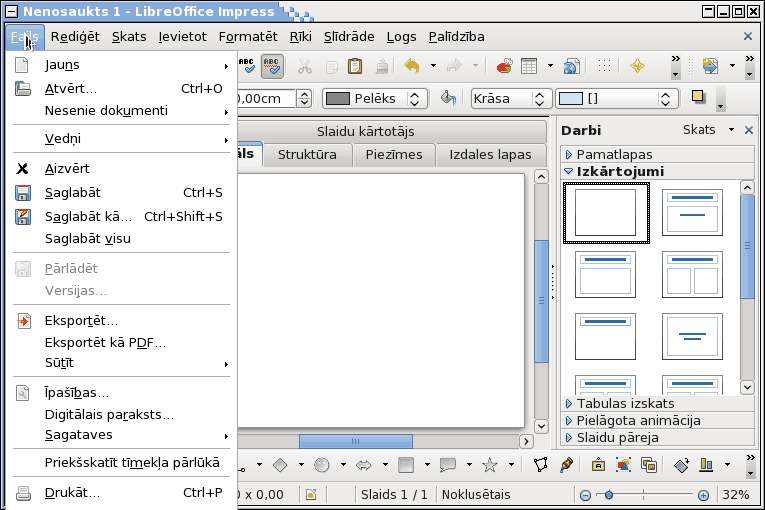Open the Slīdrāde menu
This screenshot has height=510, width=765.
point(349,37)
